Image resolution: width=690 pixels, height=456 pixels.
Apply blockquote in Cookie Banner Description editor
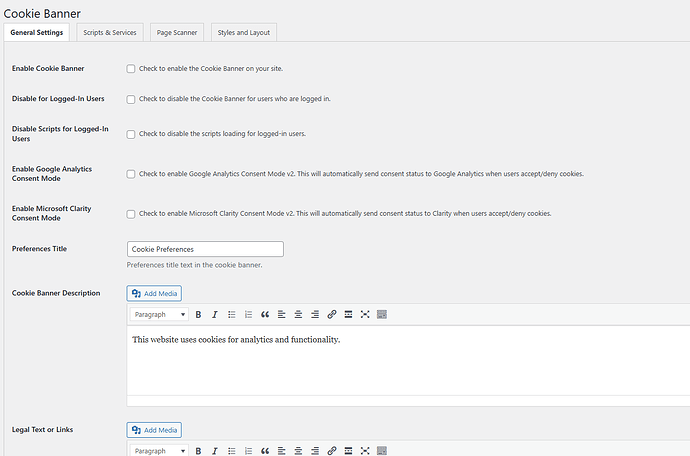[x=265, y=314]
